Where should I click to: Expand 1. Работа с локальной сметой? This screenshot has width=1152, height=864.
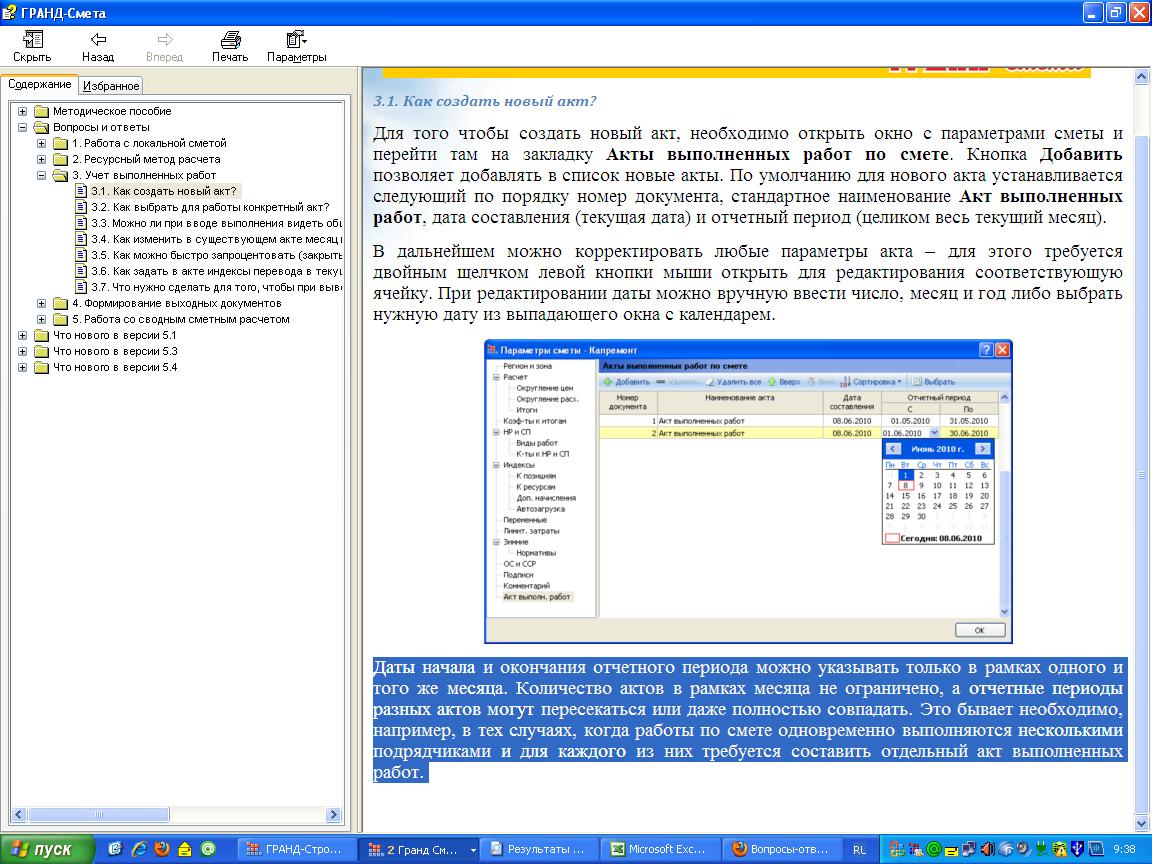click(x=42, y=143)
